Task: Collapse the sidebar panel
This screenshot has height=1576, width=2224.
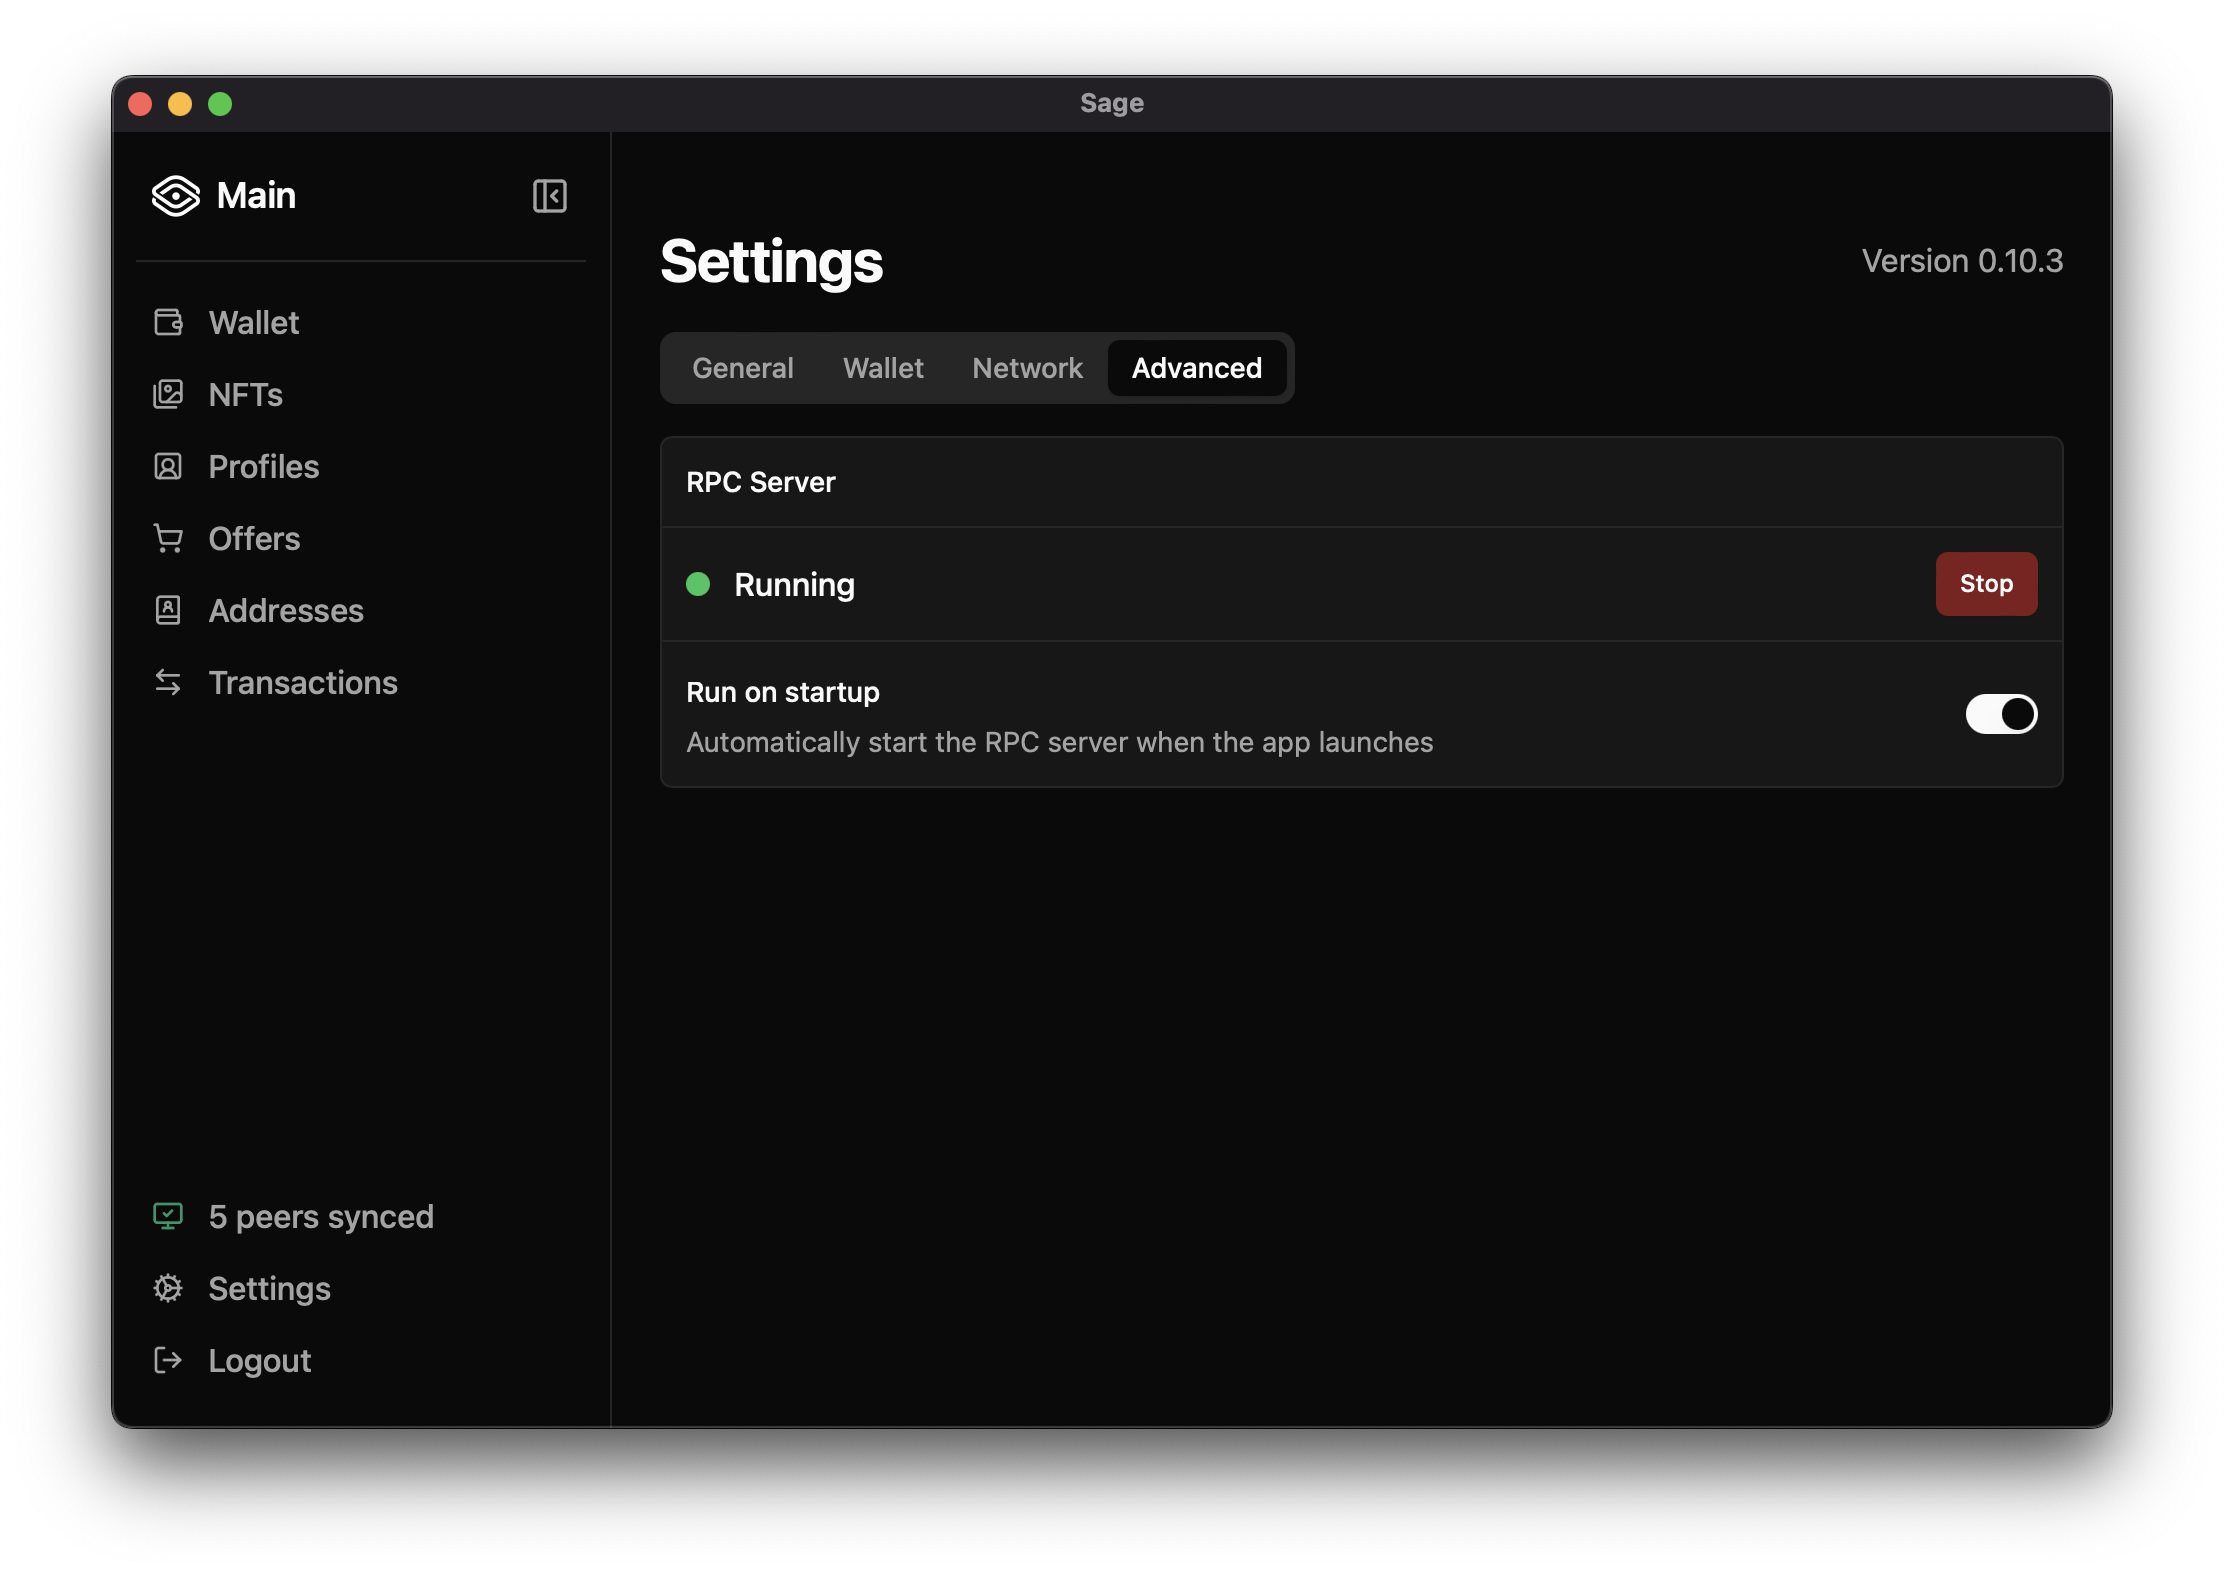Action: click(550, 196)
